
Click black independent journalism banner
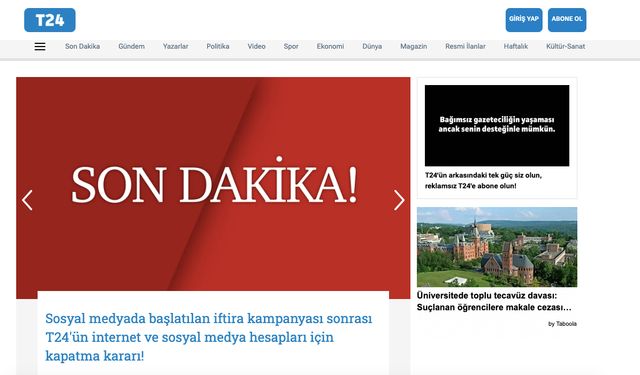(x=497, y=125)
